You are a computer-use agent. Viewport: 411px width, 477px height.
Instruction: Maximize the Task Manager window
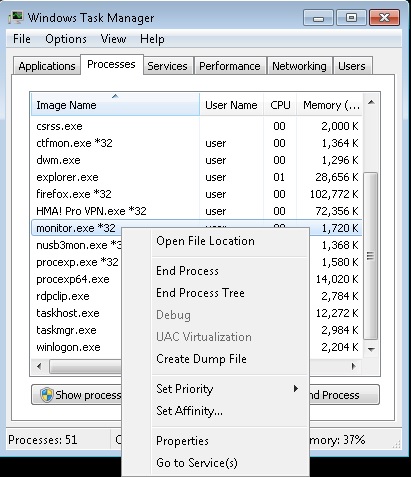pyautogui.click(x=351, y=18)
